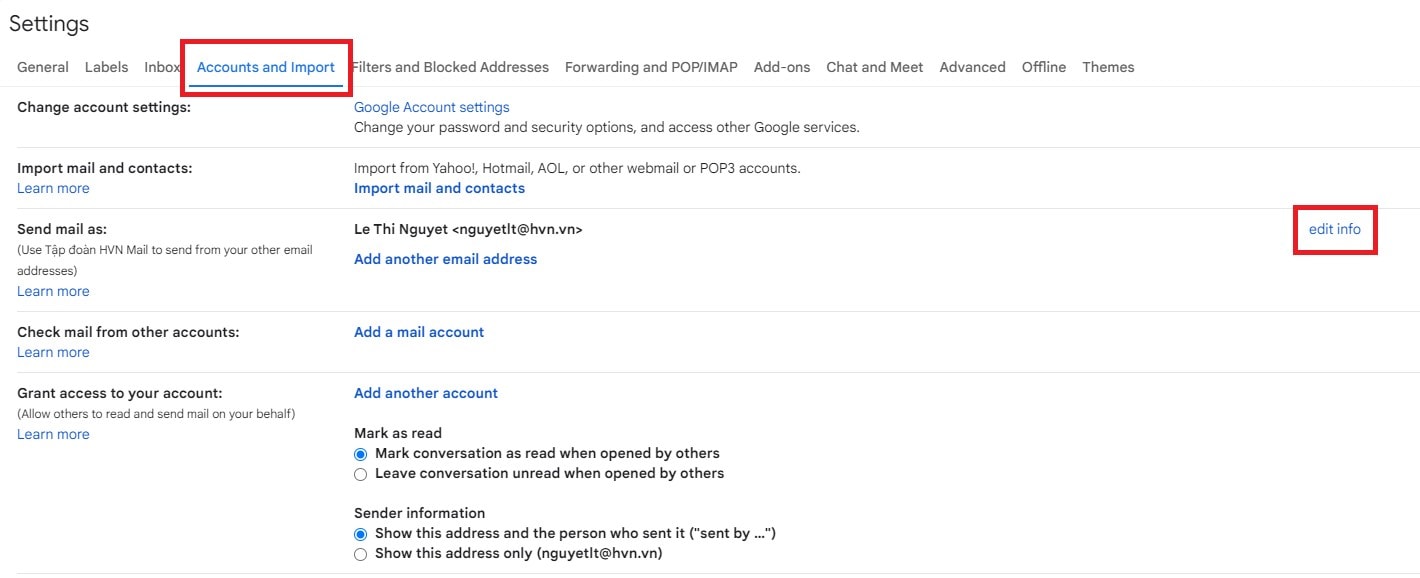Click edit info for Le Thi Nguyet
The height and width of the screenshot is (578, 1420).
(x=1334, y=229)
